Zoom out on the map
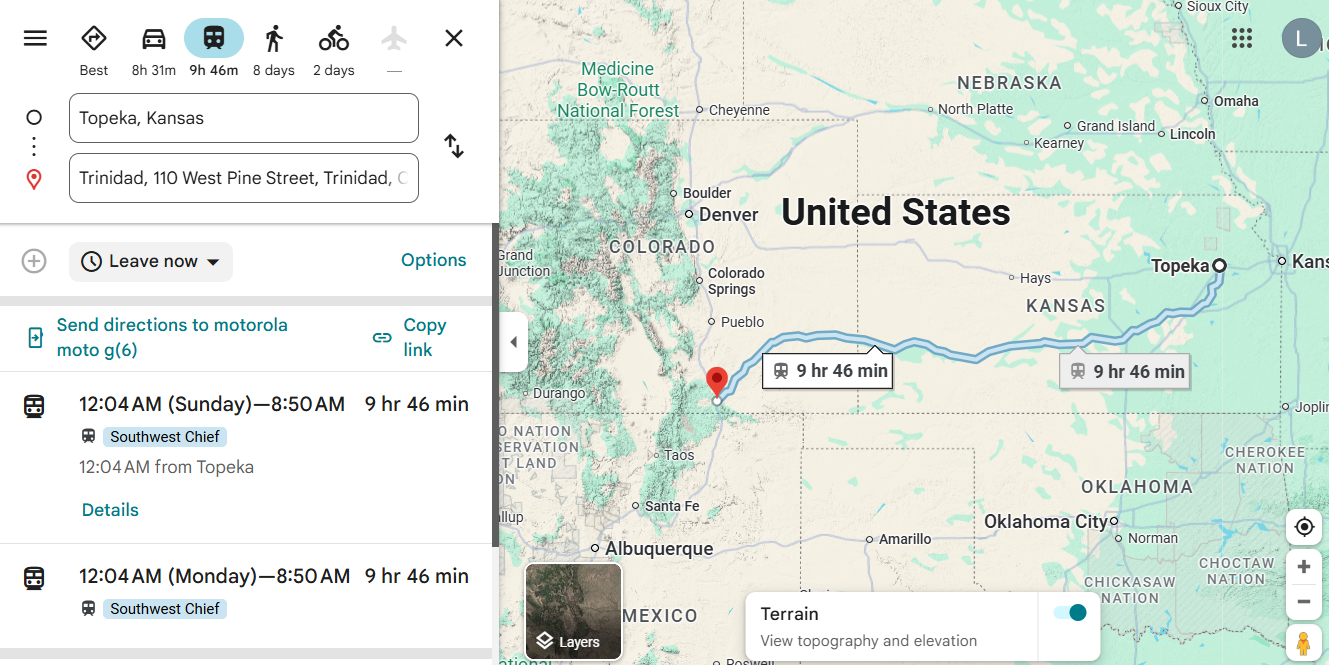 (1304, 602)
